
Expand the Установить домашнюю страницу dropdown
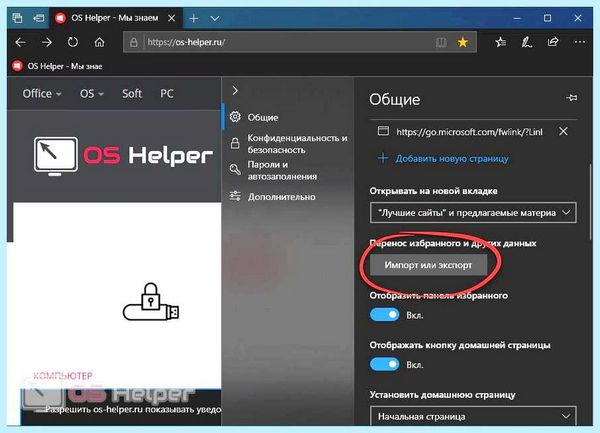473,416
